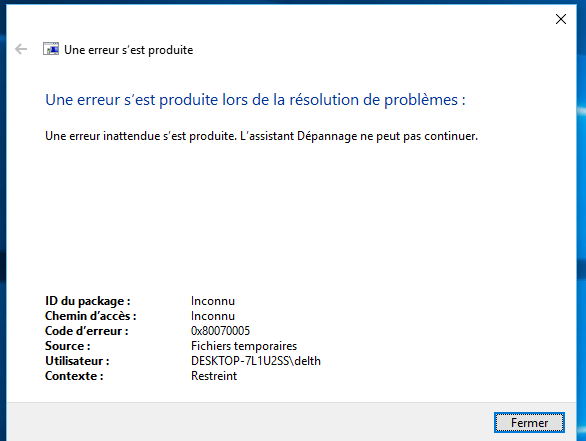The width and height of the screenshot is (586, 441).
Task: Click the "Une erreur inattendue" message text
Action: click(x=261, y=136)
